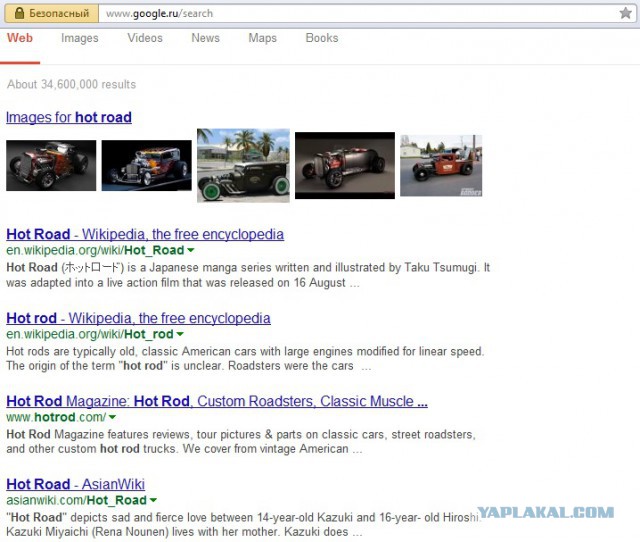Select the Web search tab

pos(20,38)
